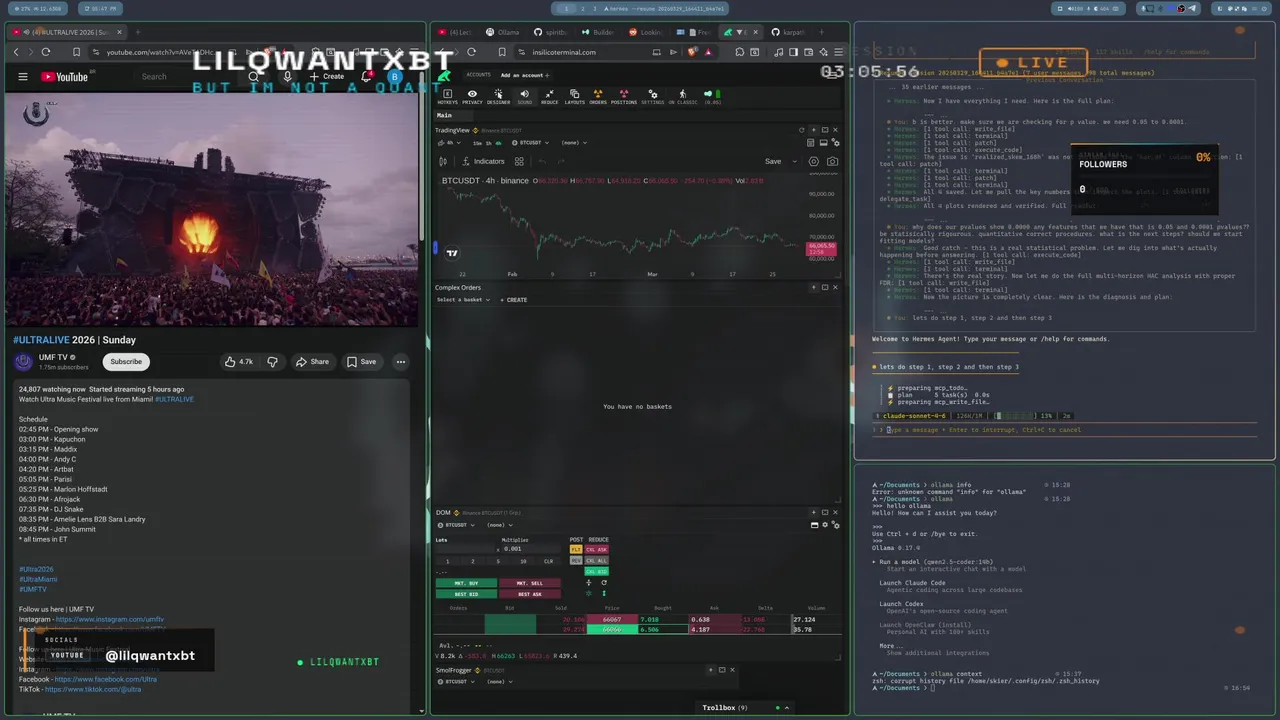Toggle Privacy mode eye icon
Screen dimensions: 1280x720
pos(472,97)
